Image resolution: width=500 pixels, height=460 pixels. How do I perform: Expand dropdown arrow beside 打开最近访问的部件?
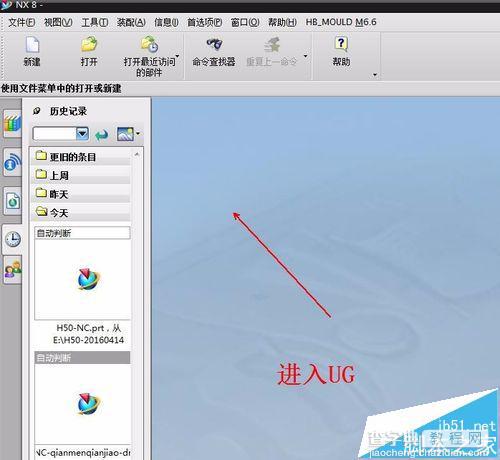point(177,56)
